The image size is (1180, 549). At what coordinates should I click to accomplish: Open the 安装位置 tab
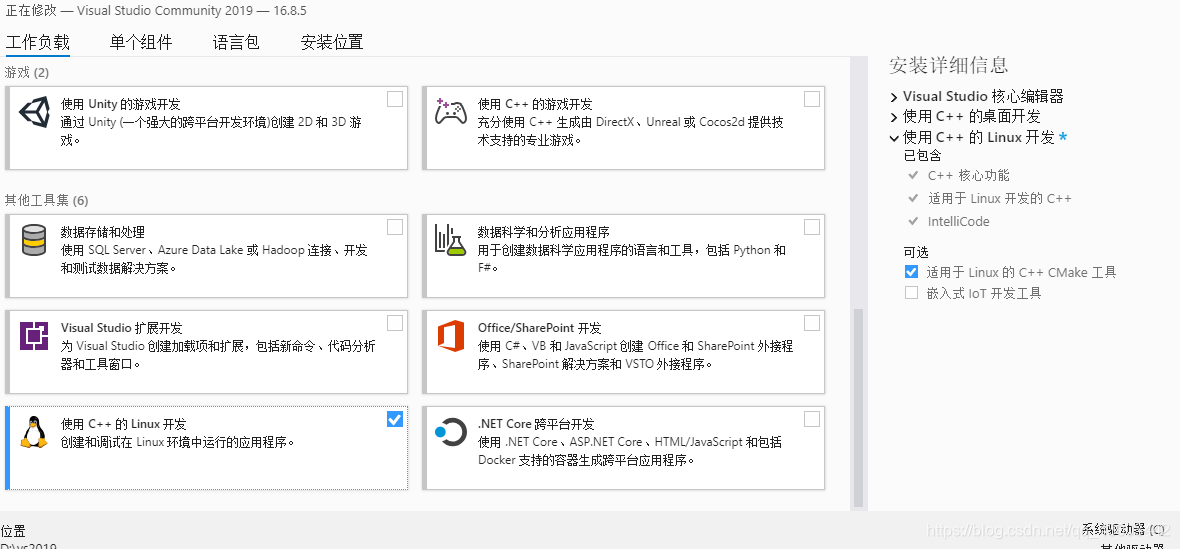332,42
